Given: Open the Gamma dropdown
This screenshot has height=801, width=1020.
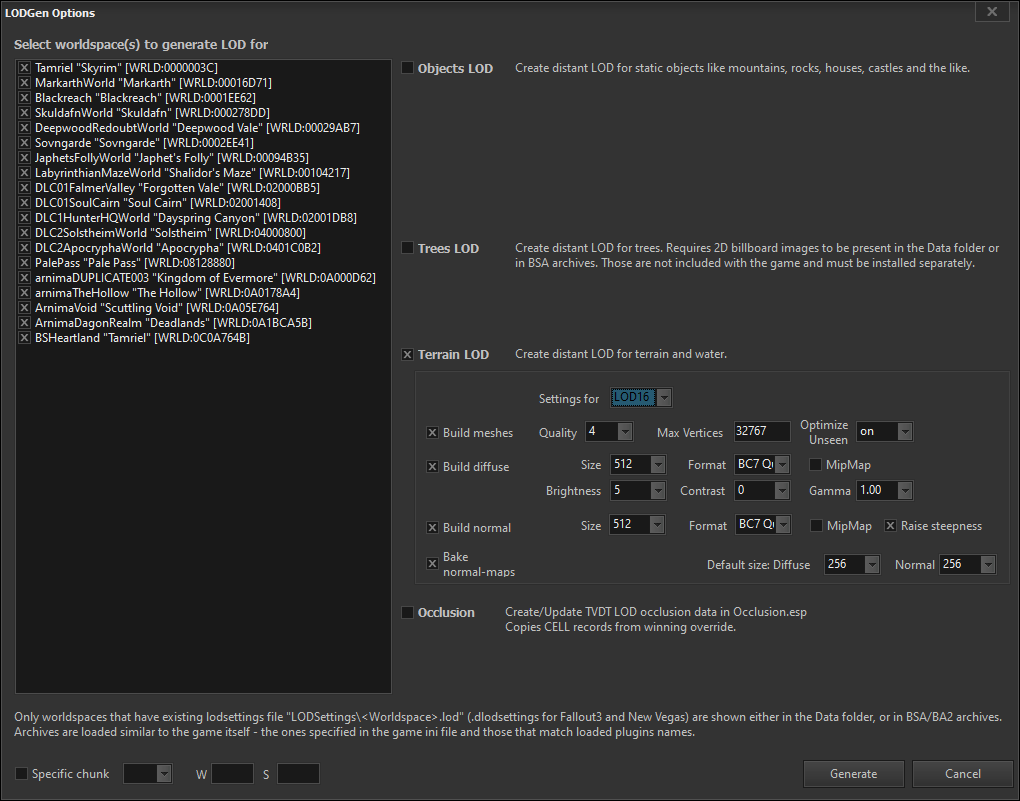Looking at the screenshot, I should coord(885,491).
